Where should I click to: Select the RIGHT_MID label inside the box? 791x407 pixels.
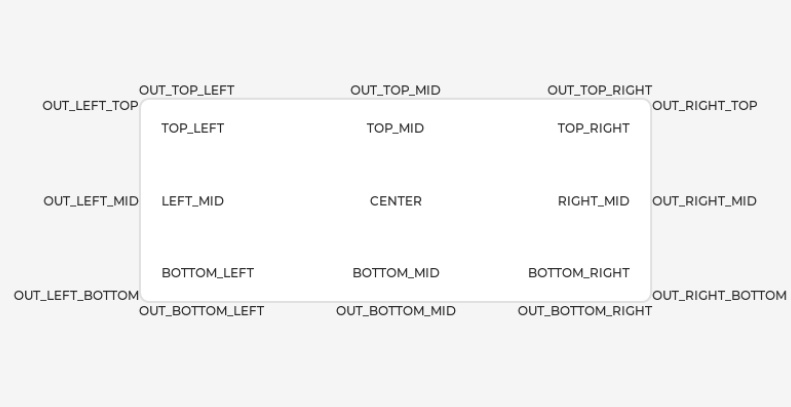[594, 201]
